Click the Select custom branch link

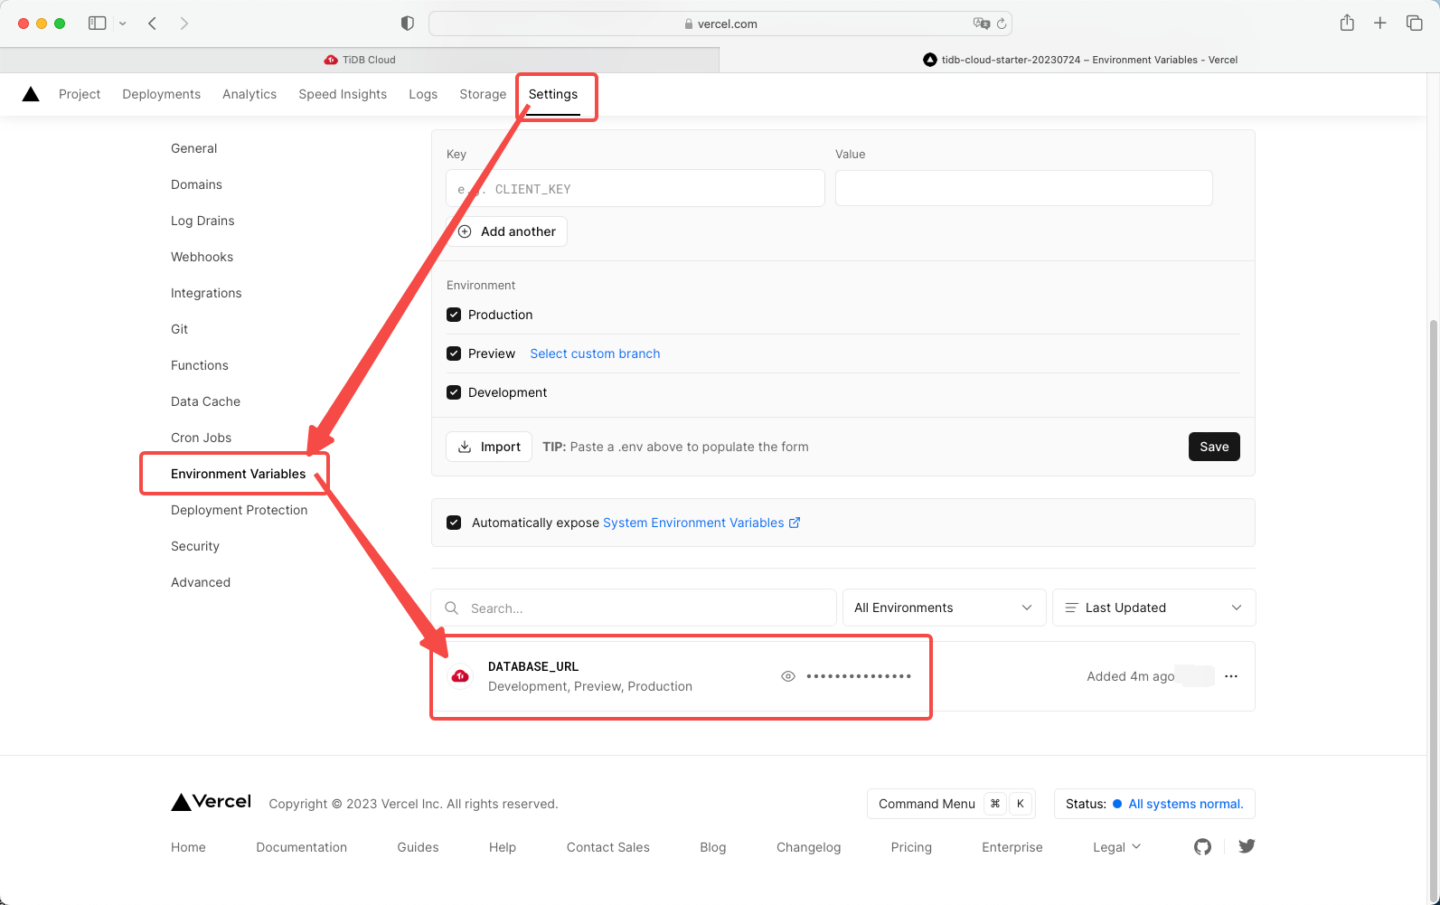tap(594, 353)
